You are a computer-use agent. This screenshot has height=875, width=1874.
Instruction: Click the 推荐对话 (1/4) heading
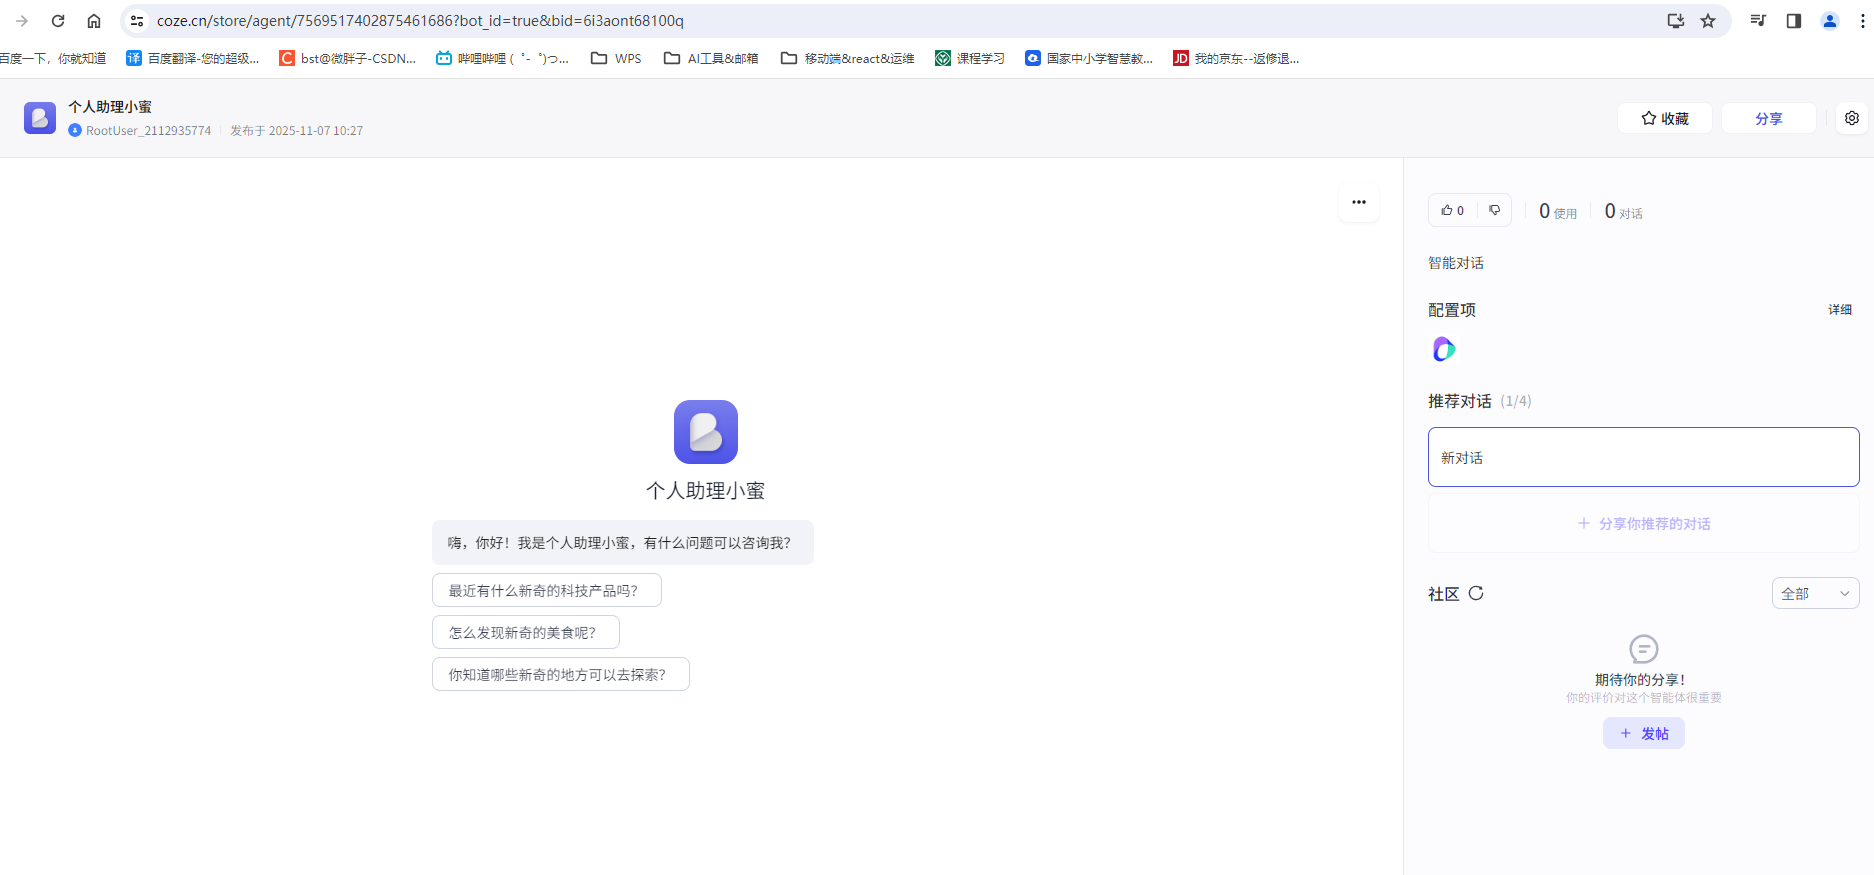[x=1480, y=401]
